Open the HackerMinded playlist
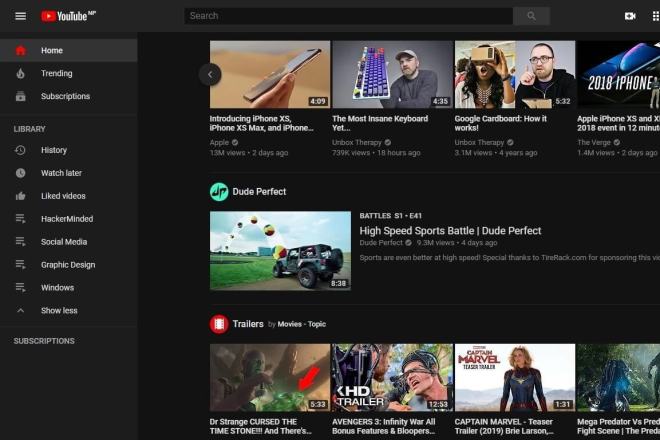 pos(69,219)
